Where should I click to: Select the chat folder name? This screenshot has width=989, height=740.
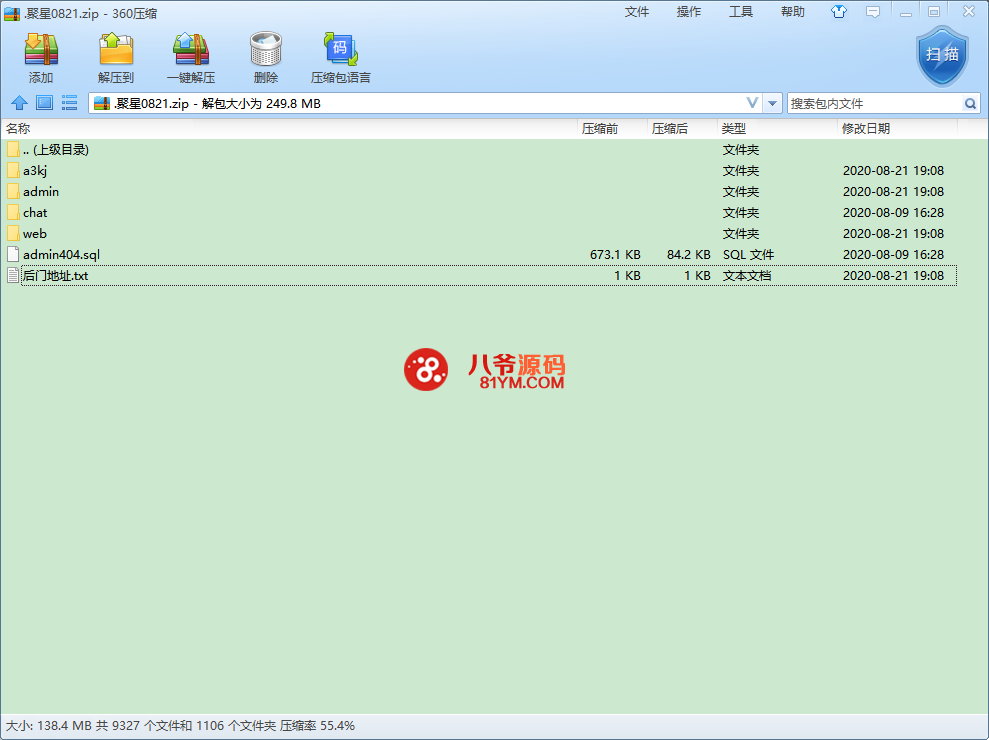35,213
